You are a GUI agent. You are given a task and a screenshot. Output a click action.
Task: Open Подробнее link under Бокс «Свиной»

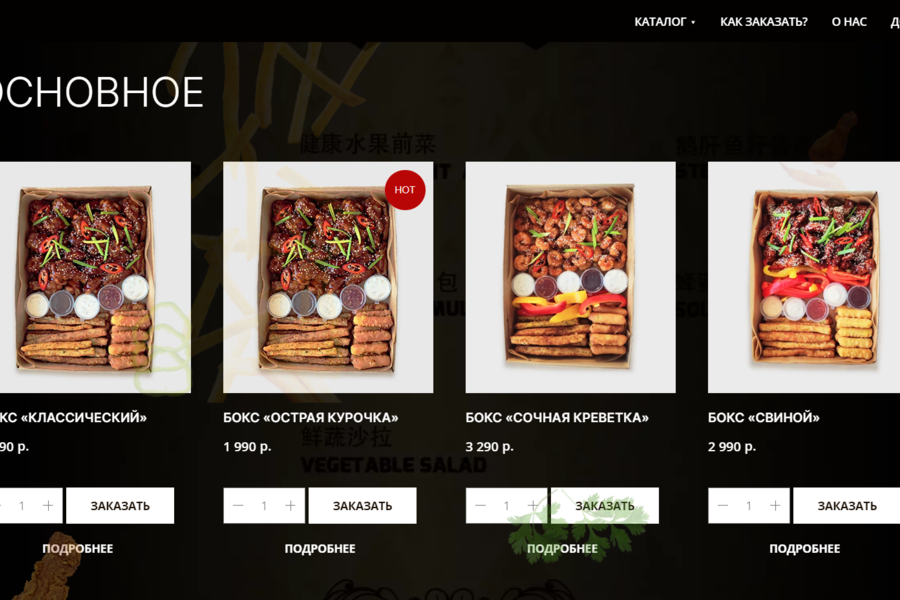(804, 548)
